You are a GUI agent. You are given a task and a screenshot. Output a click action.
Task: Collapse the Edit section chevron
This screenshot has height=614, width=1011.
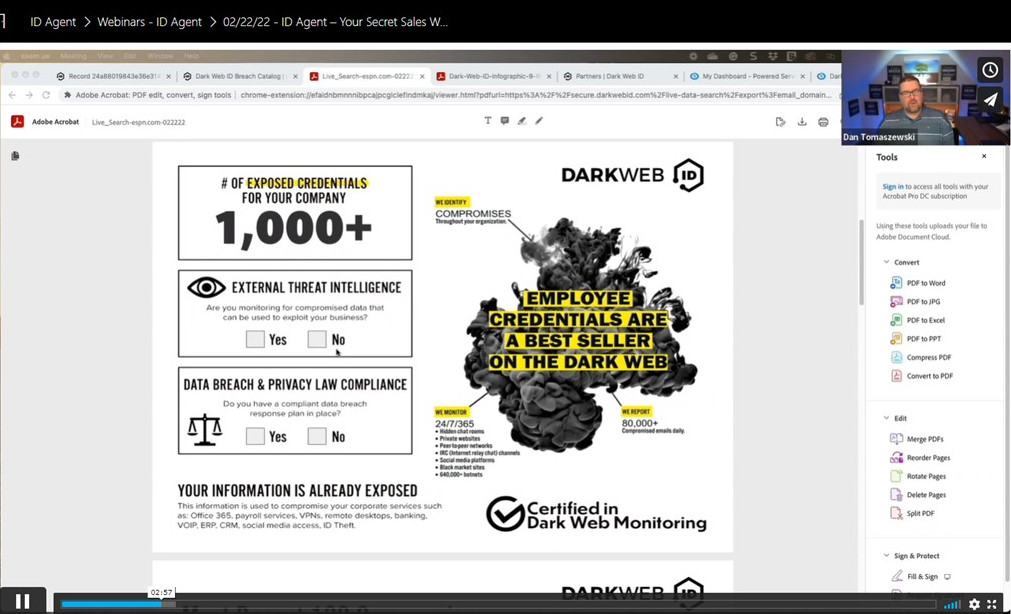[886, 418]
